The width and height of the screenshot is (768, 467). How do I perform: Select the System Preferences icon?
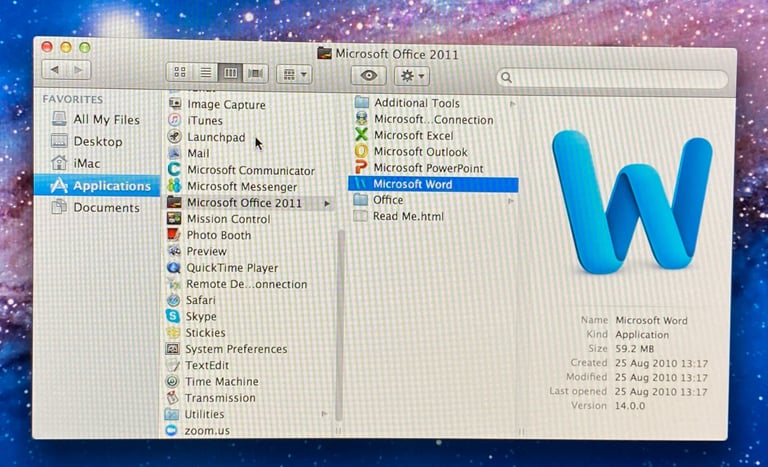coord(172,348)
